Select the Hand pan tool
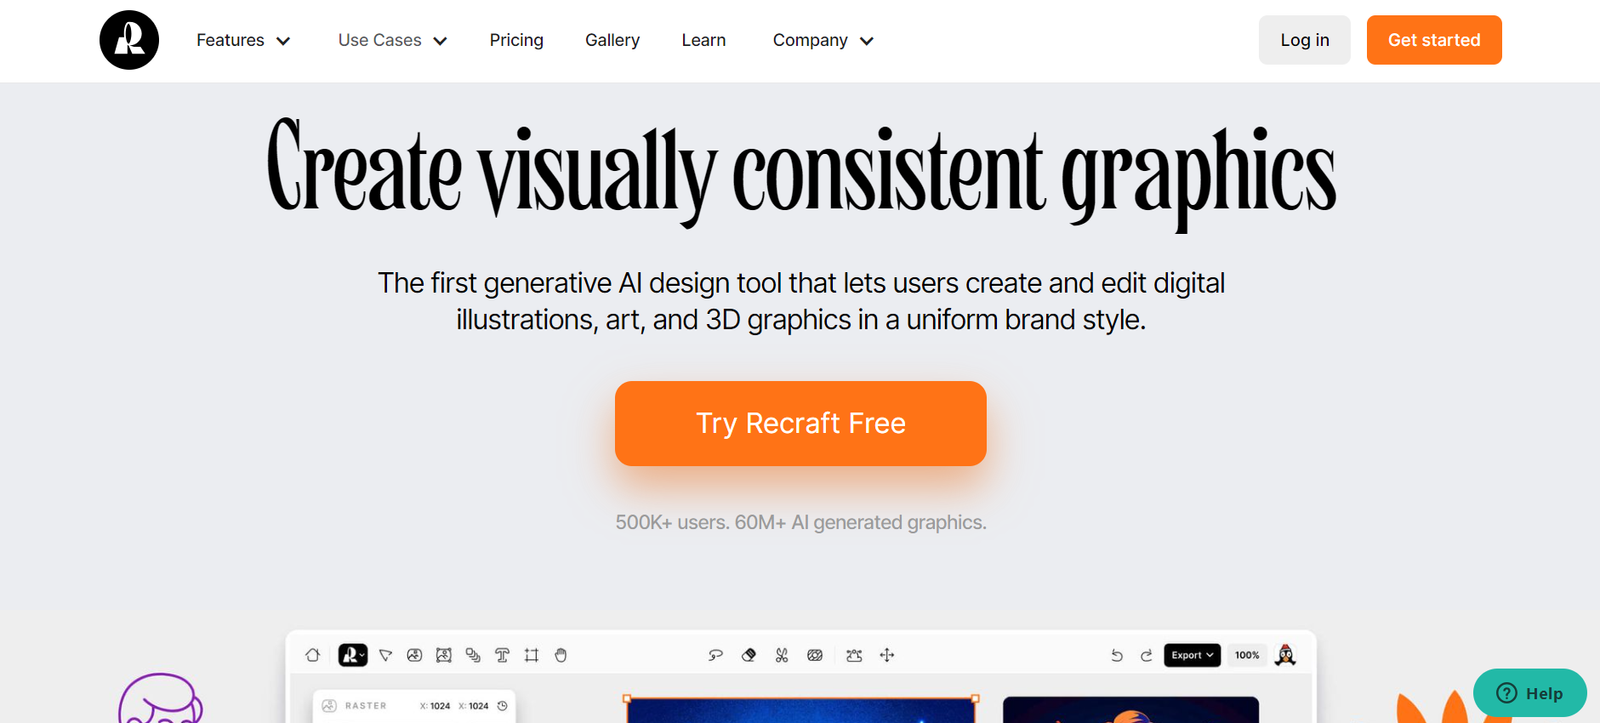The width and height of the screenshot is (1600, 723). click(x=561, y=655)
